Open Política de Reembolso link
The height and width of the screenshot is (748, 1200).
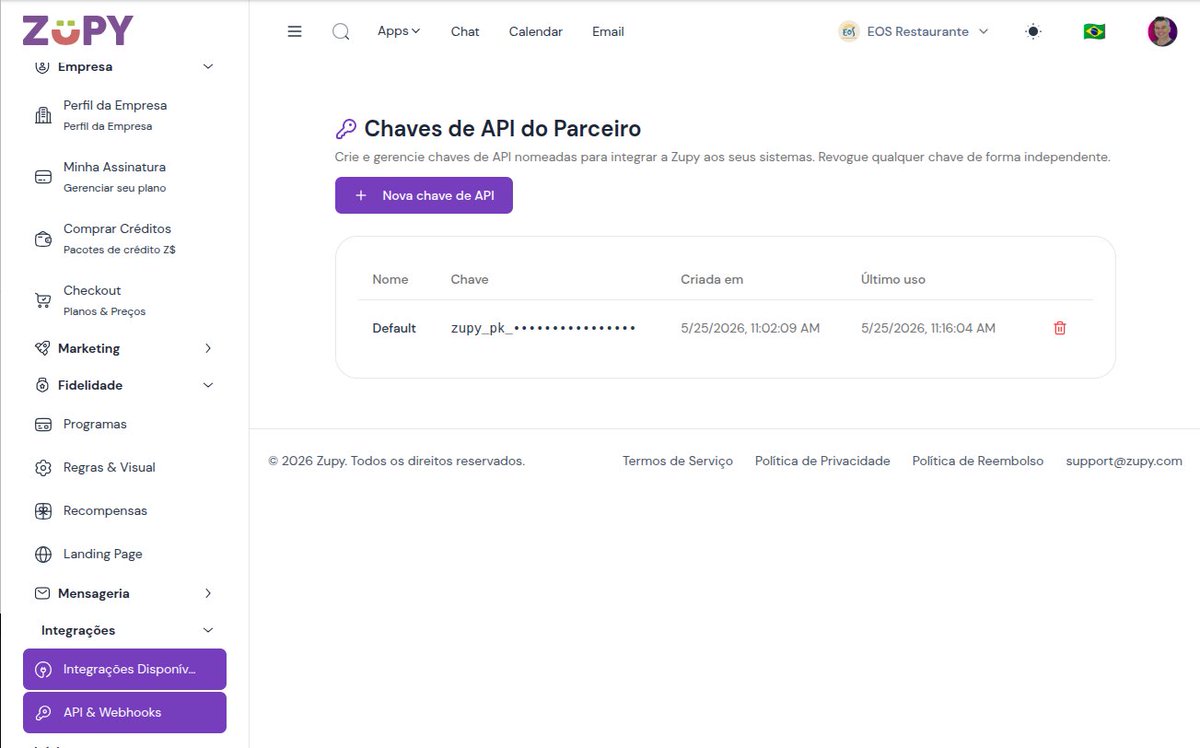pyautogui.click(x=978, y=461)
